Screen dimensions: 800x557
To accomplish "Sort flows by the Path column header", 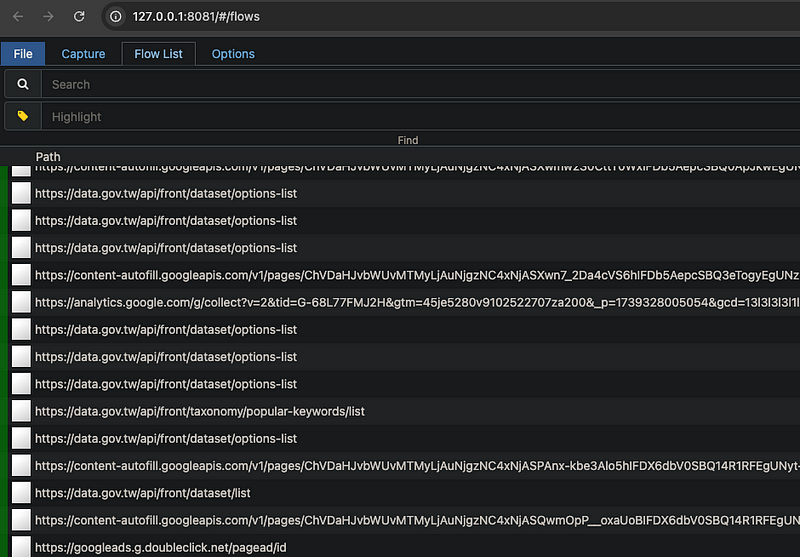I will click(48, 157).
